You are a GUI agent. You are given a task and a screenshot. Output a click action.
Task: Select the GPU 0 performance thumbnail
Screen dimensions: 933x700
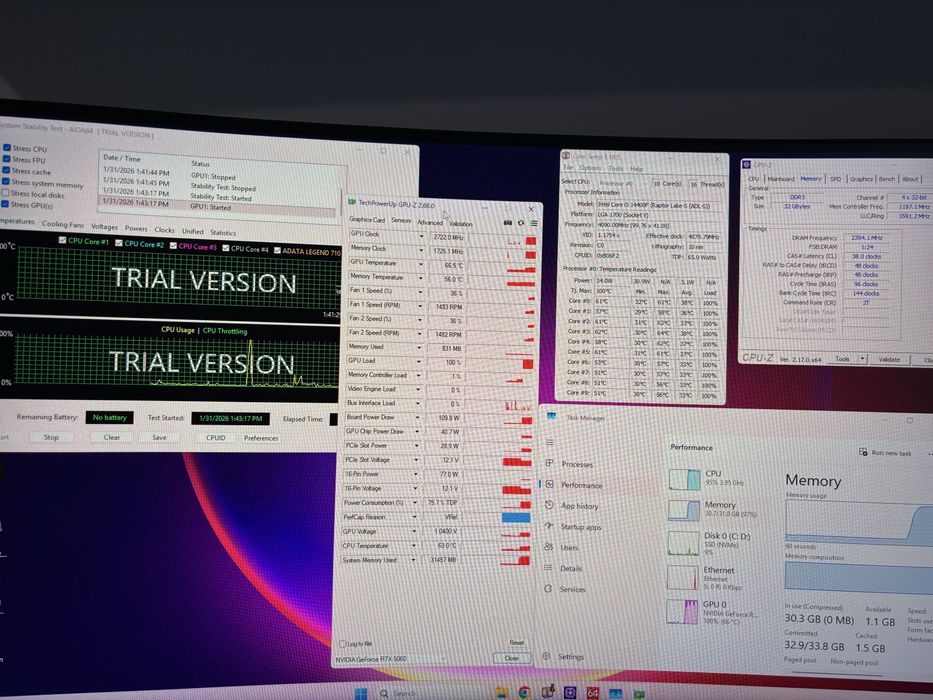[x=682, y=611]
